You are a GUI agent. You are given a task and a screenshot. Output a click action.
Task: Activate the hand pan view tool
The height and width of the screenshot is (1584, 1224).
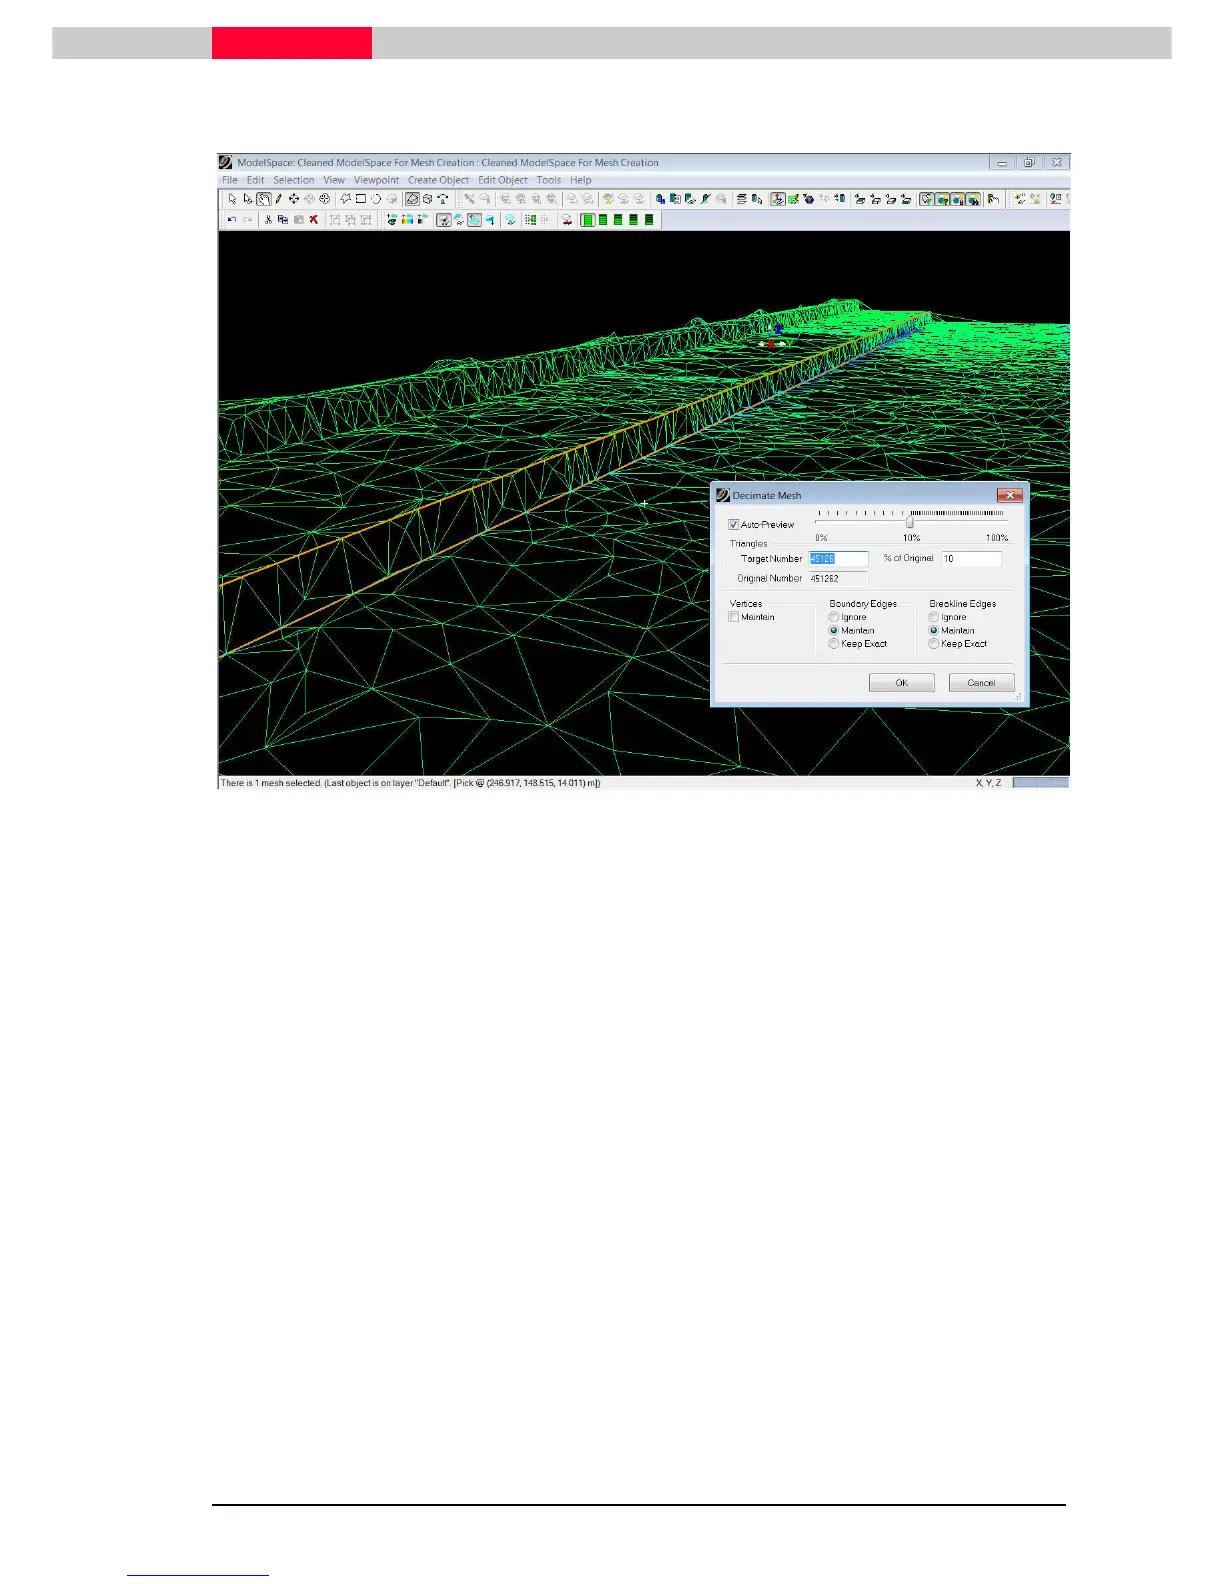click(x=264, y=199)
